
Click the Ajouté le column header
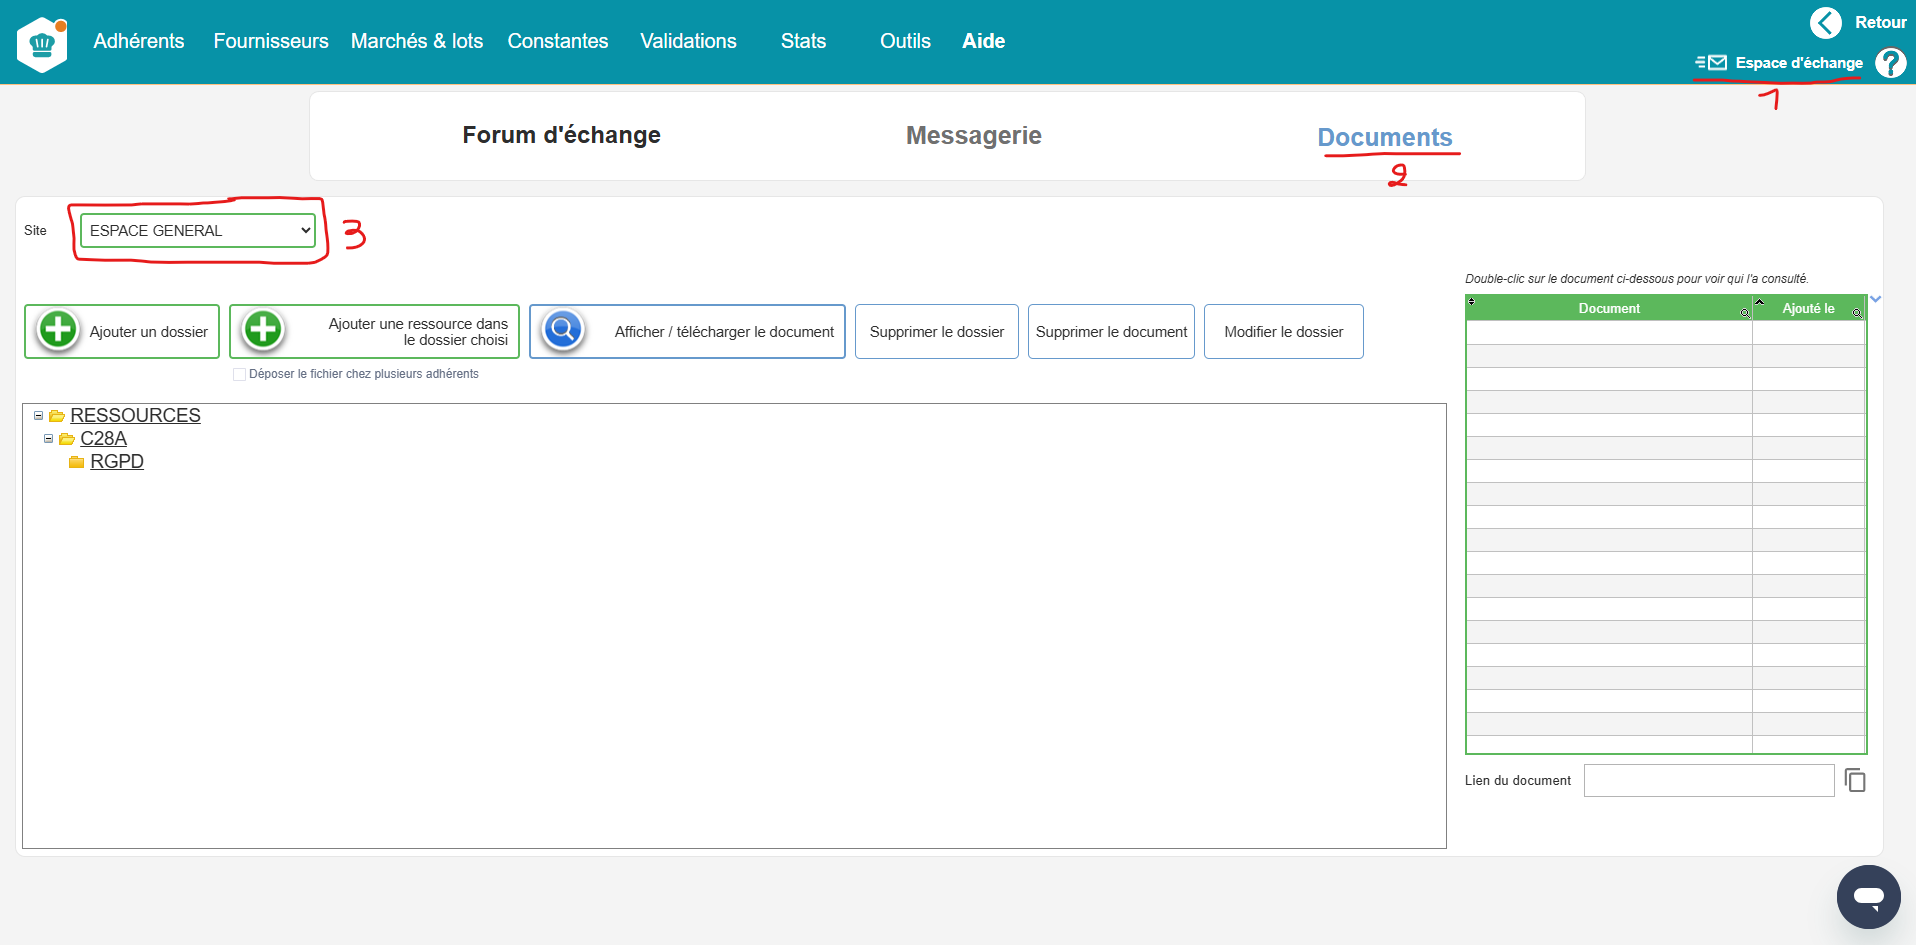(x=1808, y=308)
